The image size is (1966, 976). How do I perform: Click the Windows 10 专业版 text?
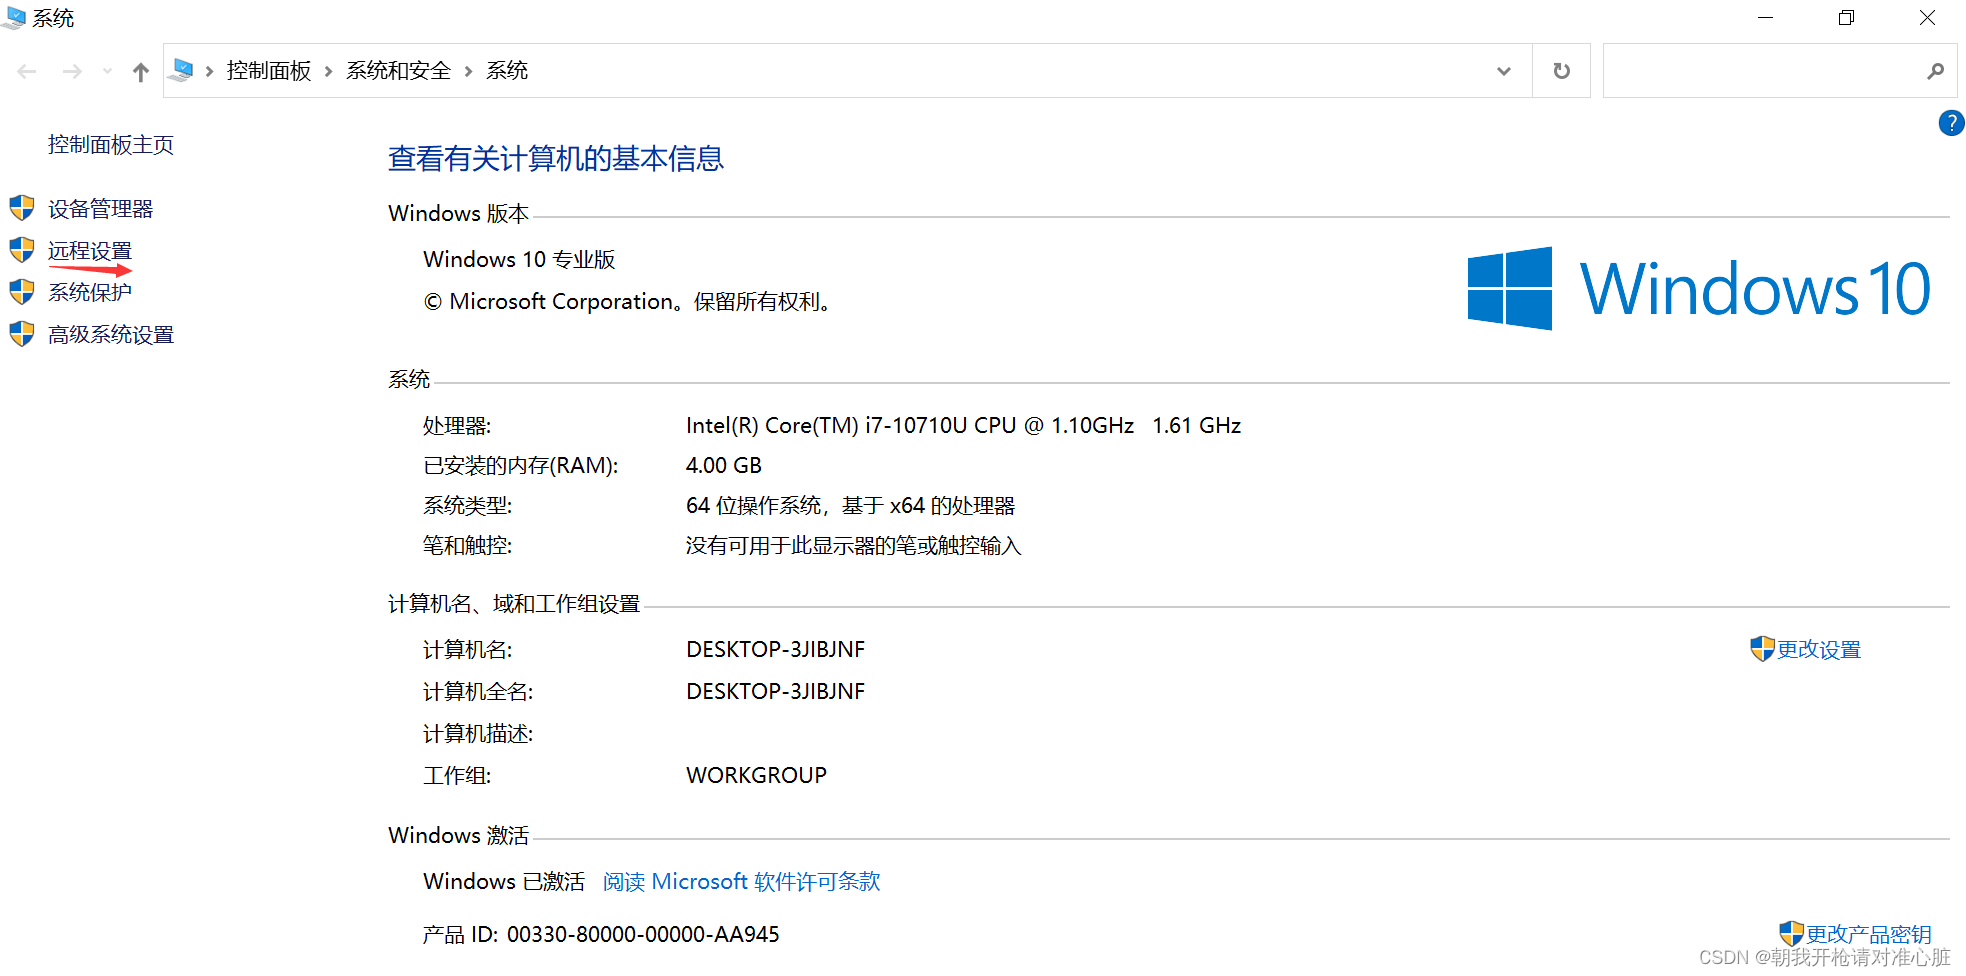click(519, 260)
